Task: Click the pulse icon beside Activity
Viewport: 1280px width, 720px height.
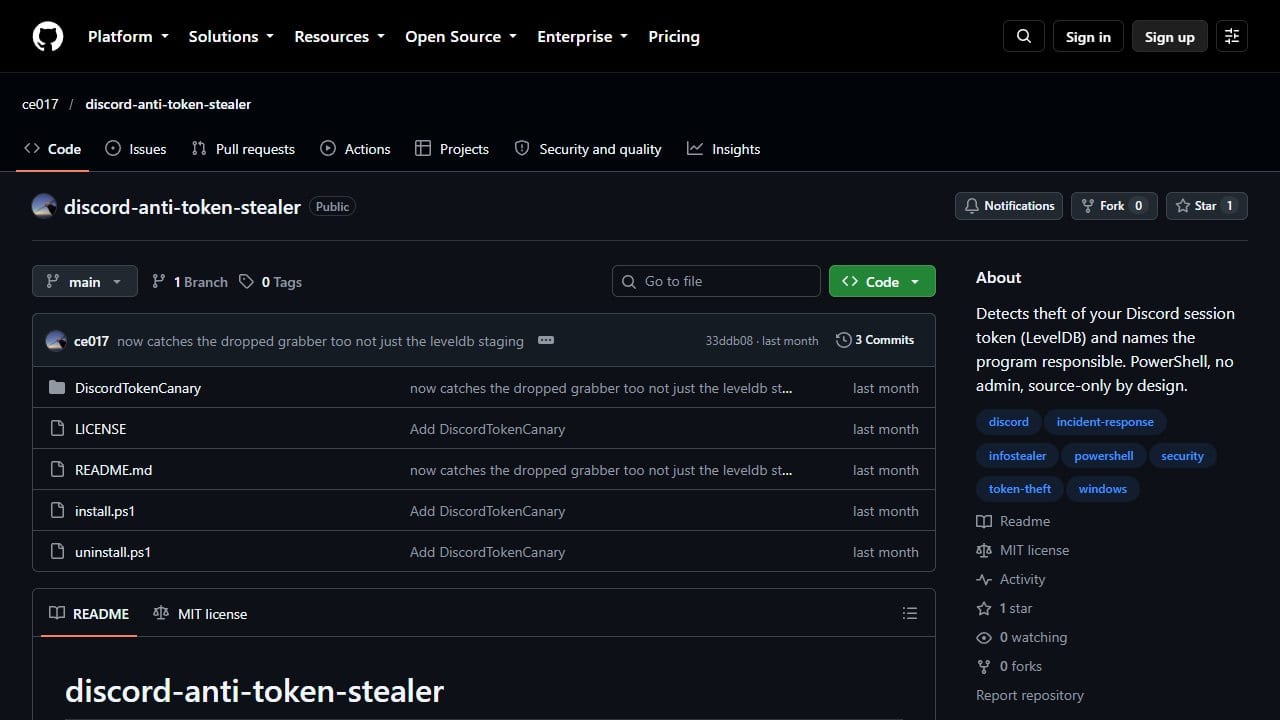Action: (x=984, y=579)
